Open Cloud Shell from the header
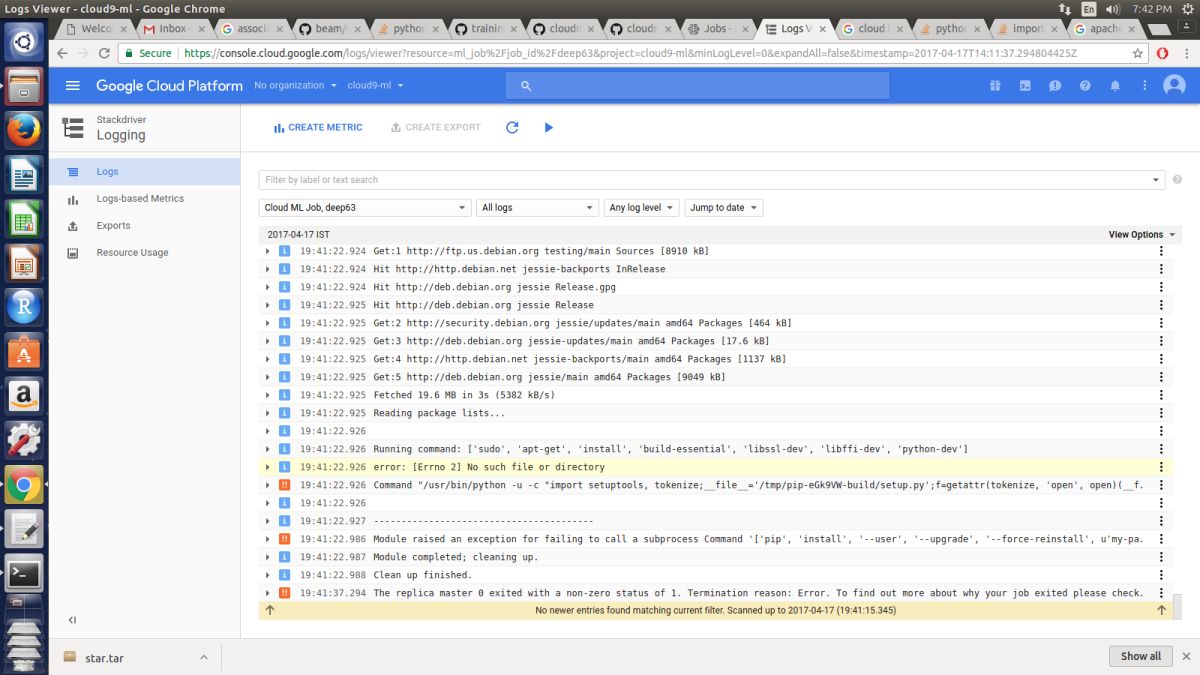 coord(1025,86)
